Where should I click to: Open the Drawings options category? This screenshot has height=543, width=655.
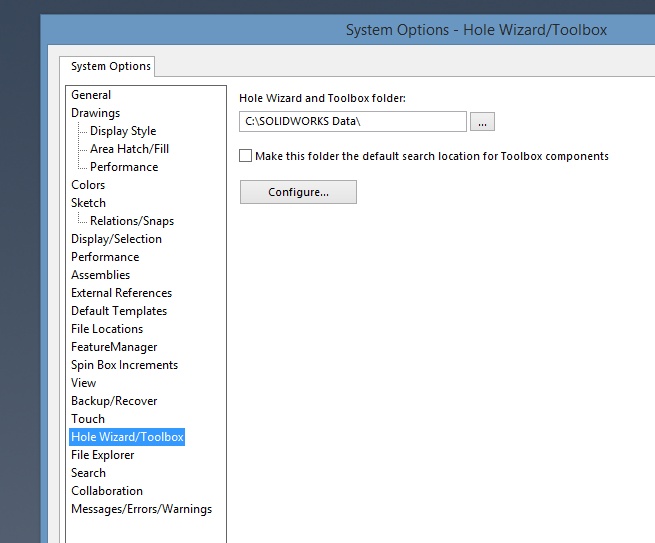point(96,113)
